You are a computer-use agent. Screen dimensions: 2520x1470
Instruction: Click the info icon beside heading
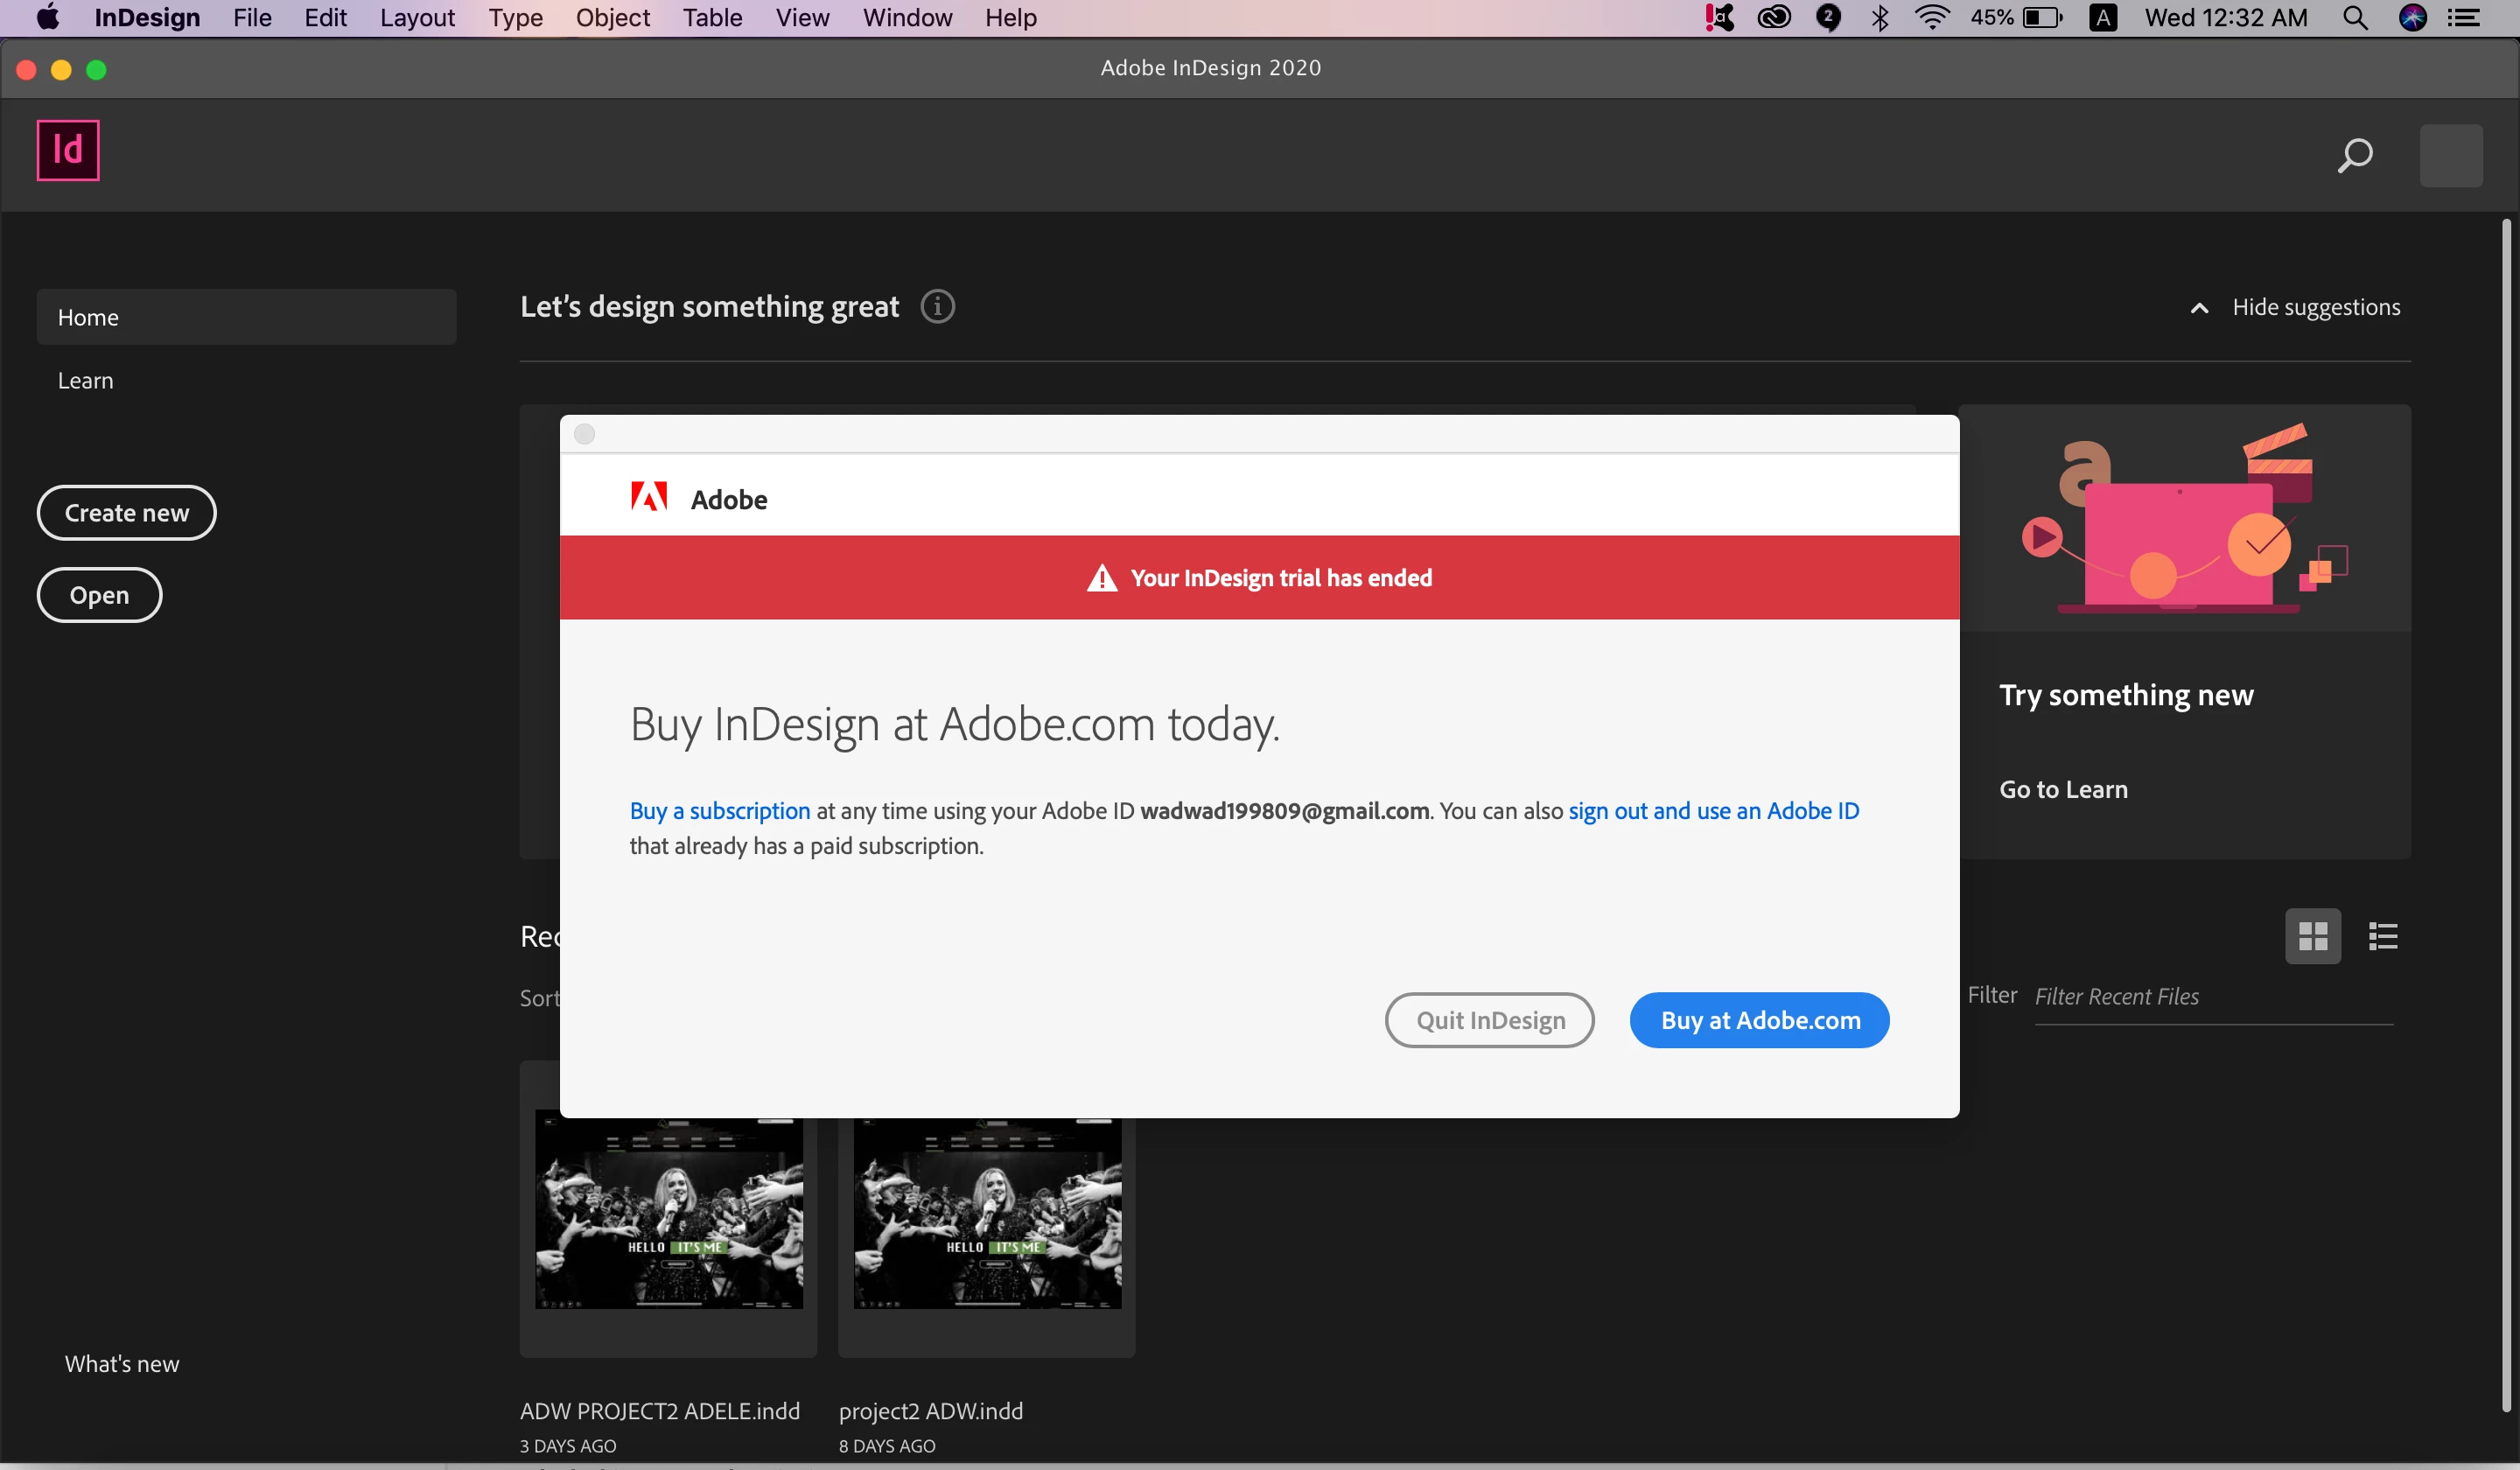937,306
